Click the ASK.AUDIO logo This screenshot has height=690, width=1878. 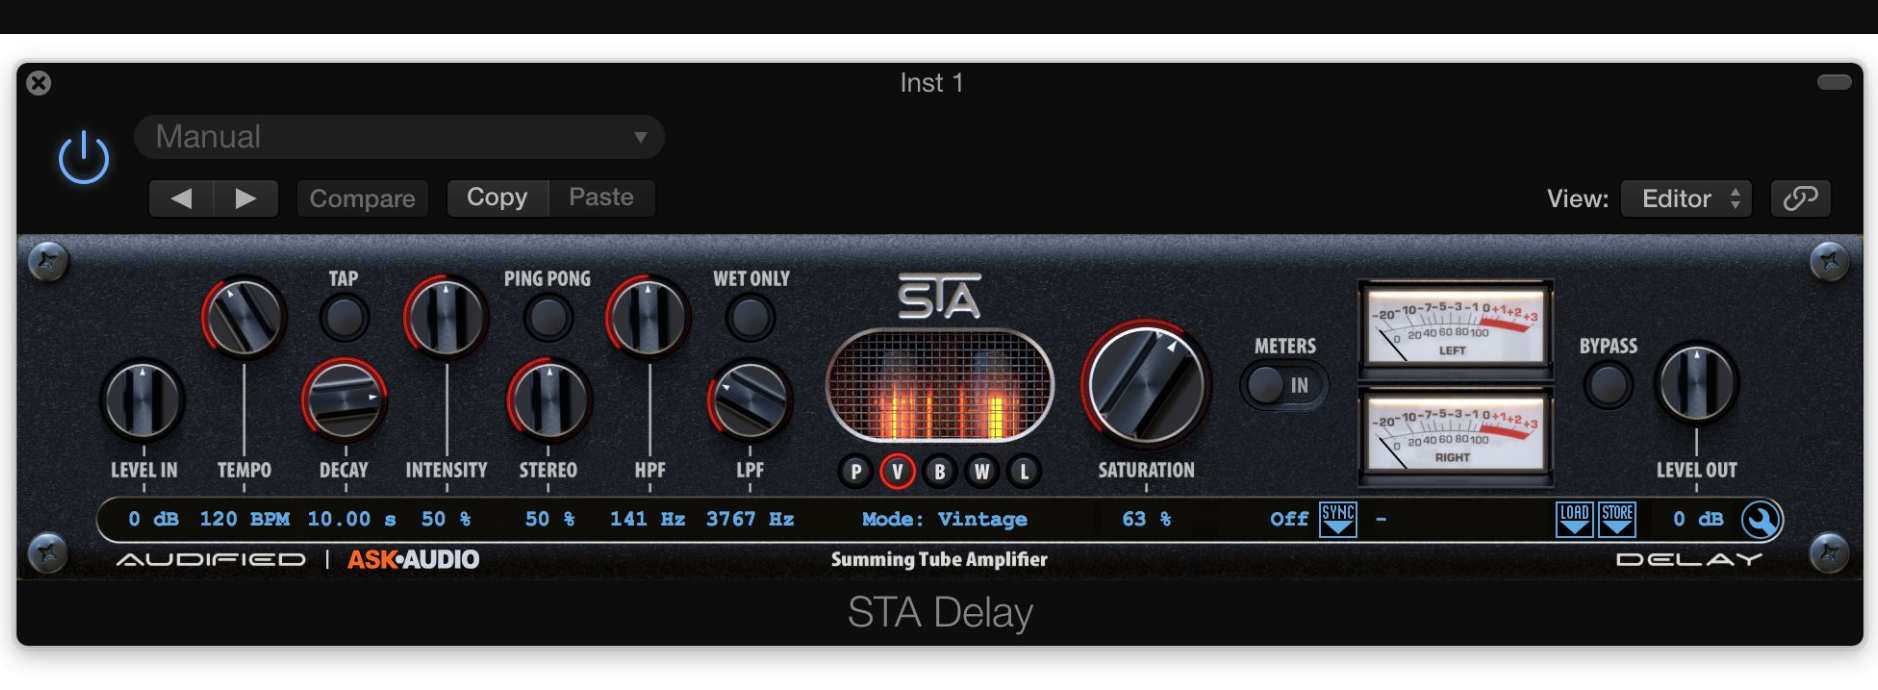point(413,560)
